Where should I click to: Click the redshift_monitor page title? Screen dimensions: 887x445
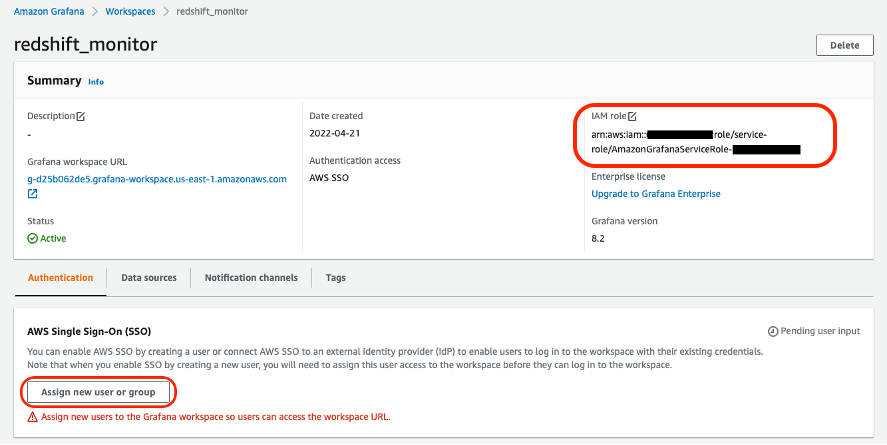[x=85, y=44]
